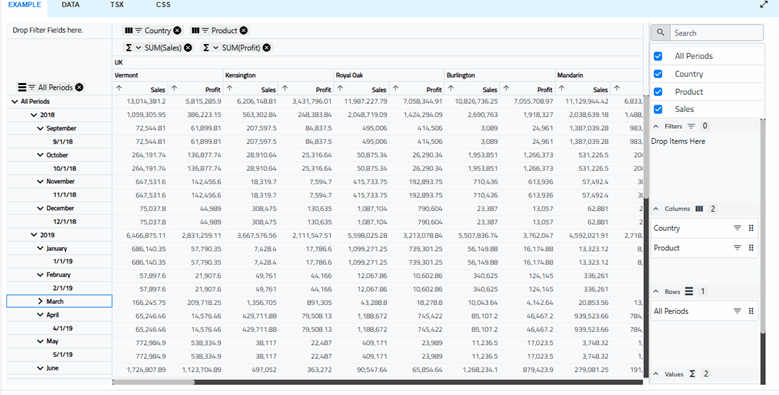
Task: Open aggregation dropdown on SUM(Profit) chip
Action: [216, 48]
